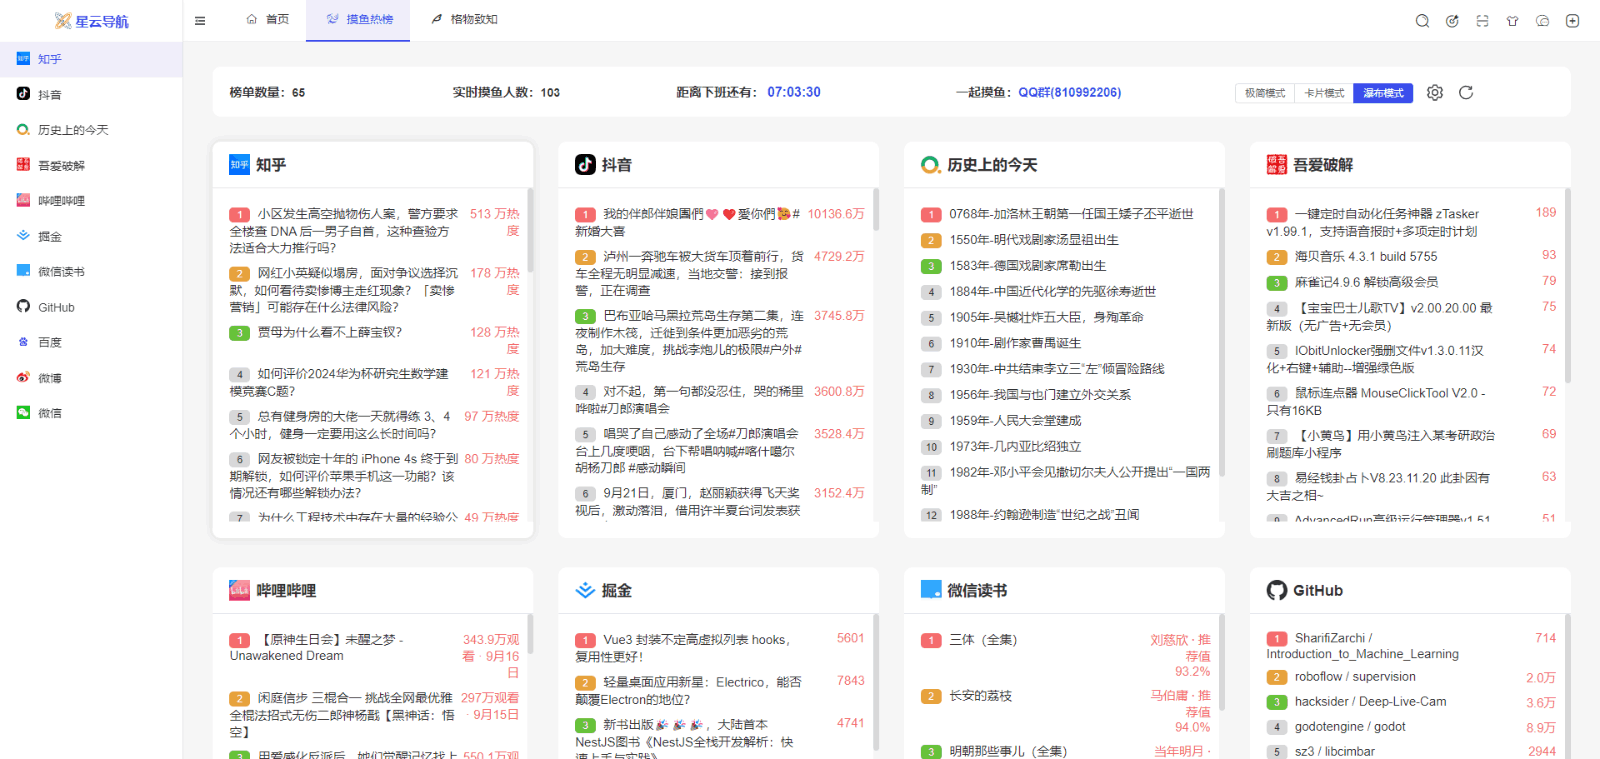
Task: Switch to 卡片模式 view mode
Action: (1324, 93)
